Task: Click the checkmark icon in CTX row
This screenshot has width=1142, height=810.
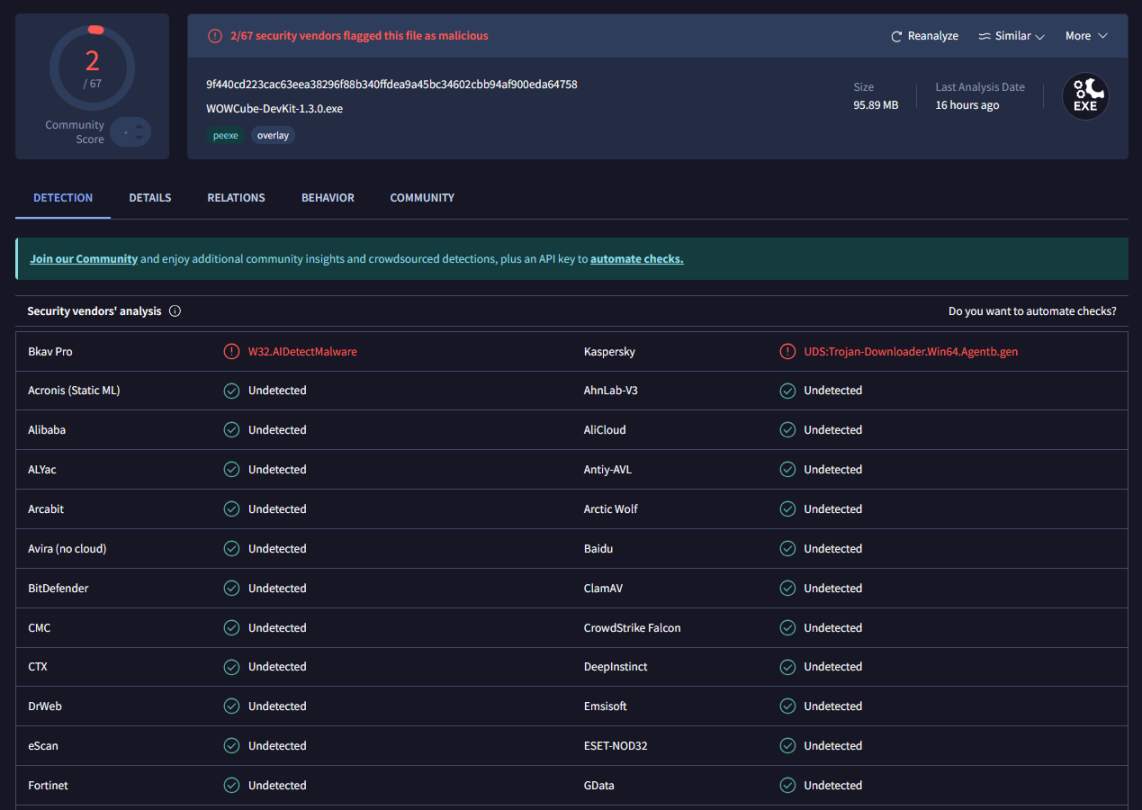Action: tap(232, 667)
